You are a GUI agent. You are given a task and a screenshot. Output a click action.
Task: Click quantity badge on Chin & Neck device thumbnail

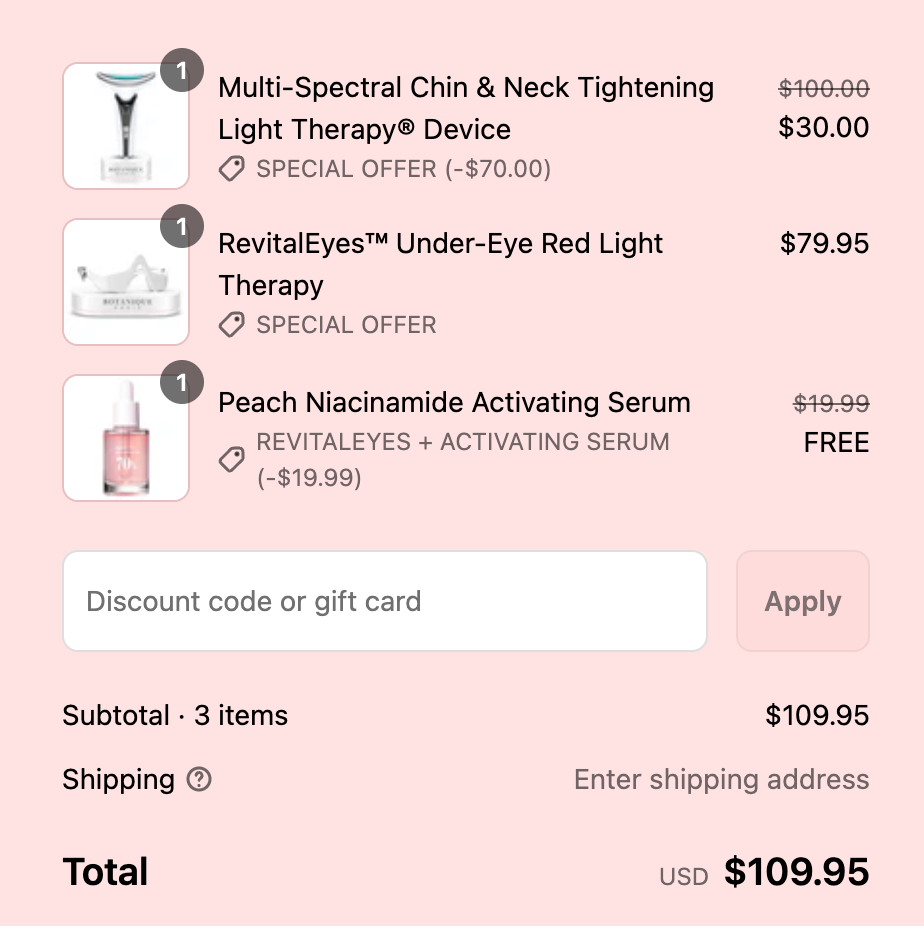click(x=181, y=71)
